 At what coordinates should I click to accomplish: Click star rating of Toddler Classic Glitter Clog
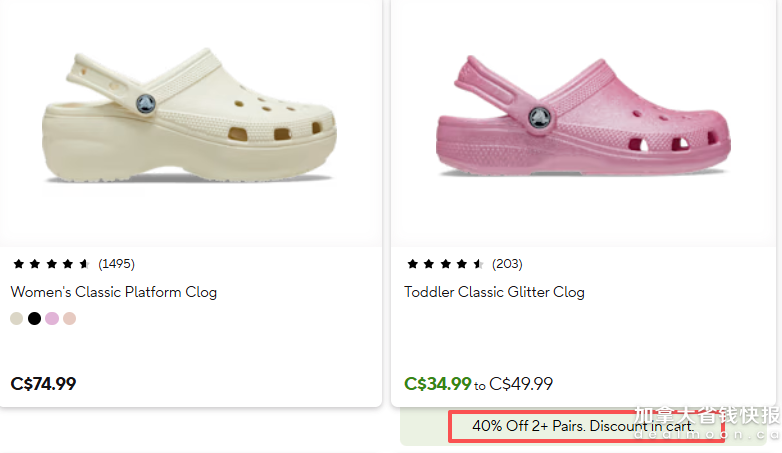point(445,264)
